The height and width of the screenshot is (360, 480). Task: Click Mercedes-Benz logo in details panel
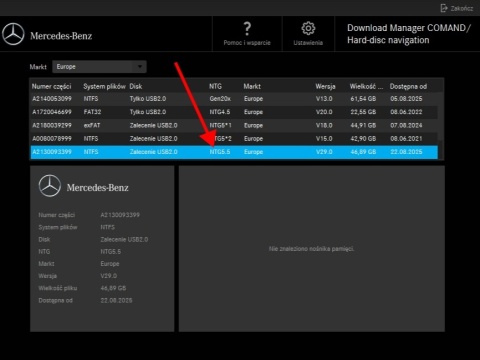click(83, 186)
